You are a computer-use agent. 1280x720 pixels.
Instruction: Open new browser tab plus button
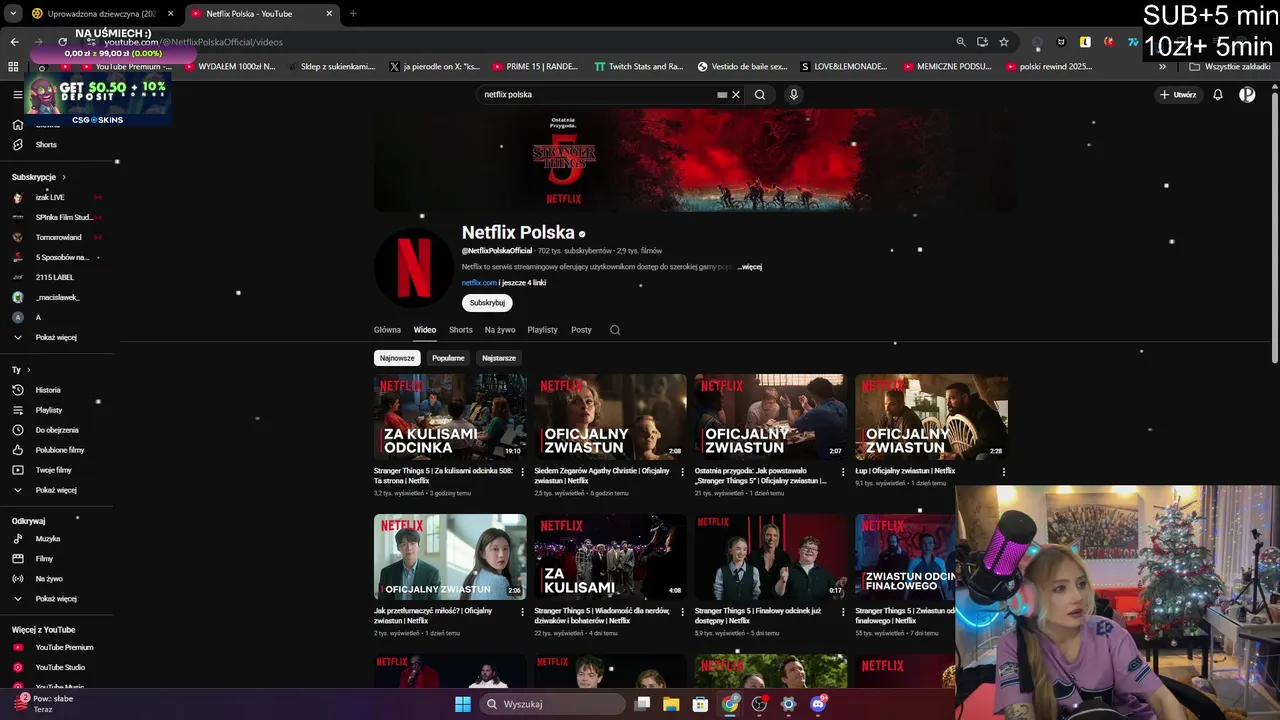click(353, 14)
